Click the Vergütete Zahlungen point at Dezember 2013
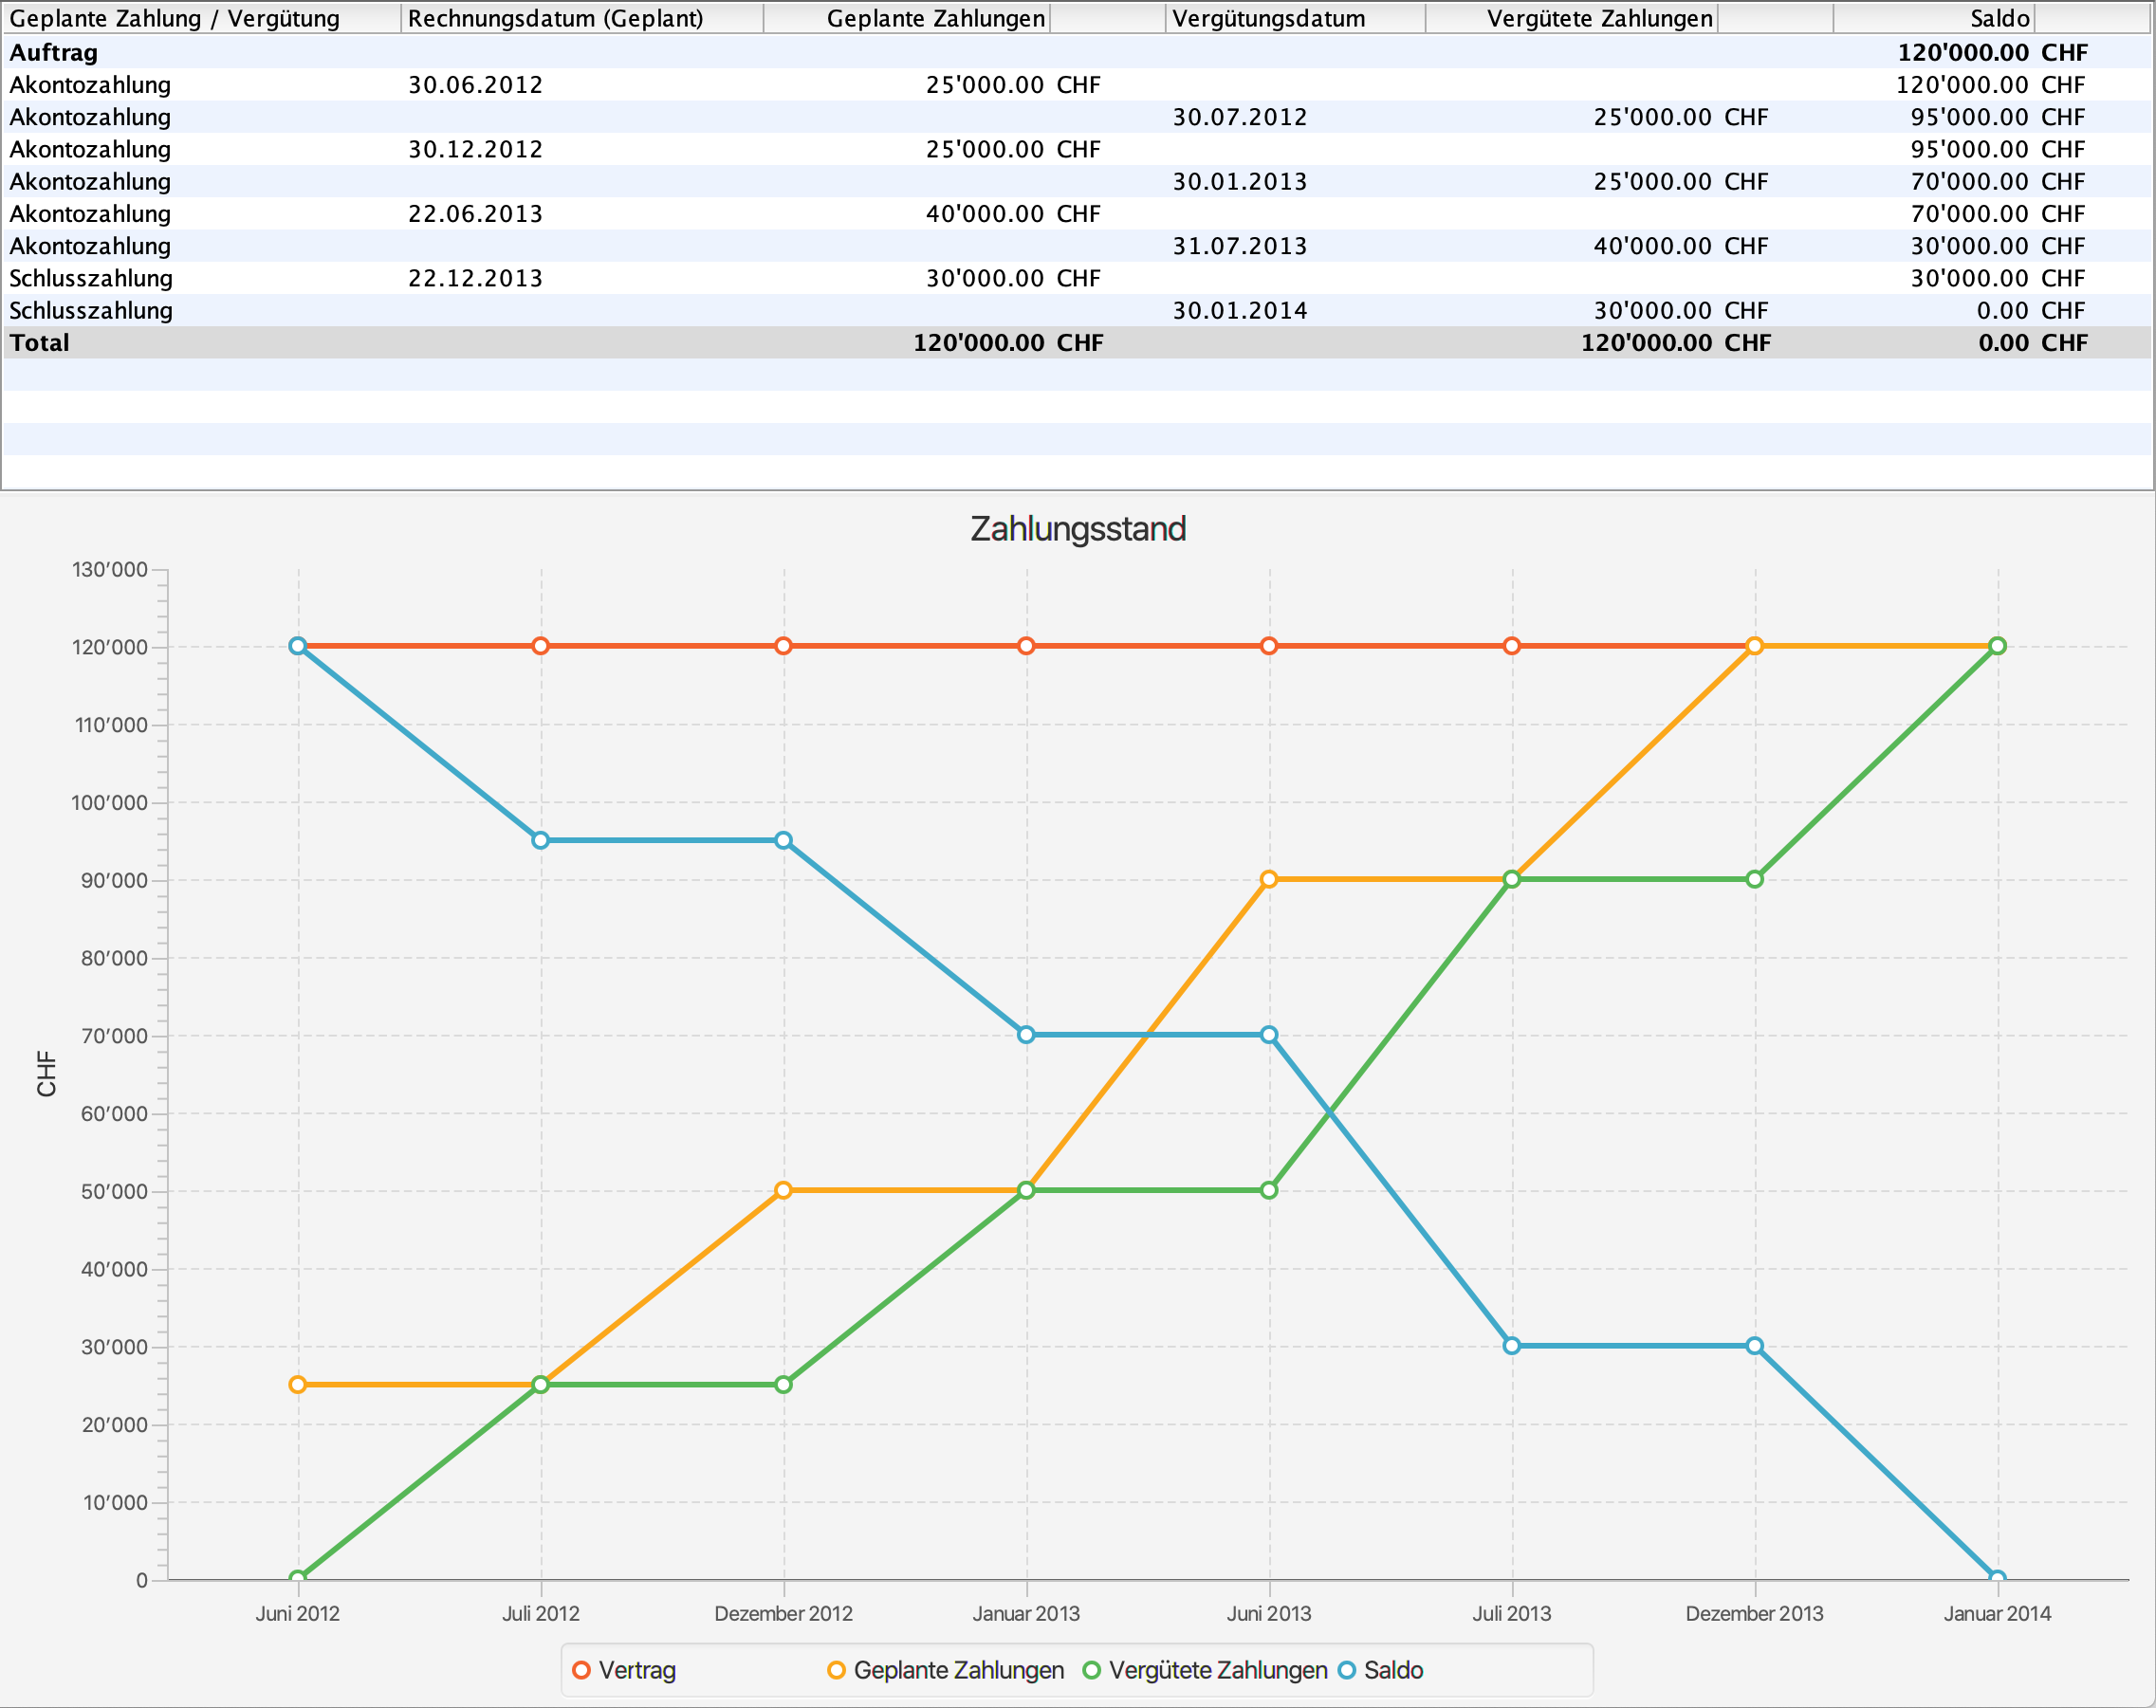 pos(1755,879)
